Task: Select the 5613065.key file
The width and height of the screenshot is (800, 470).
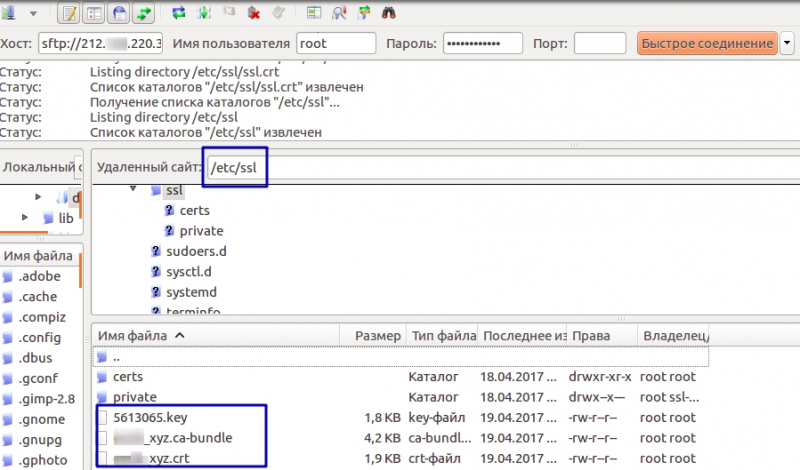Action: pyautogui.click(x=150, y=417)
